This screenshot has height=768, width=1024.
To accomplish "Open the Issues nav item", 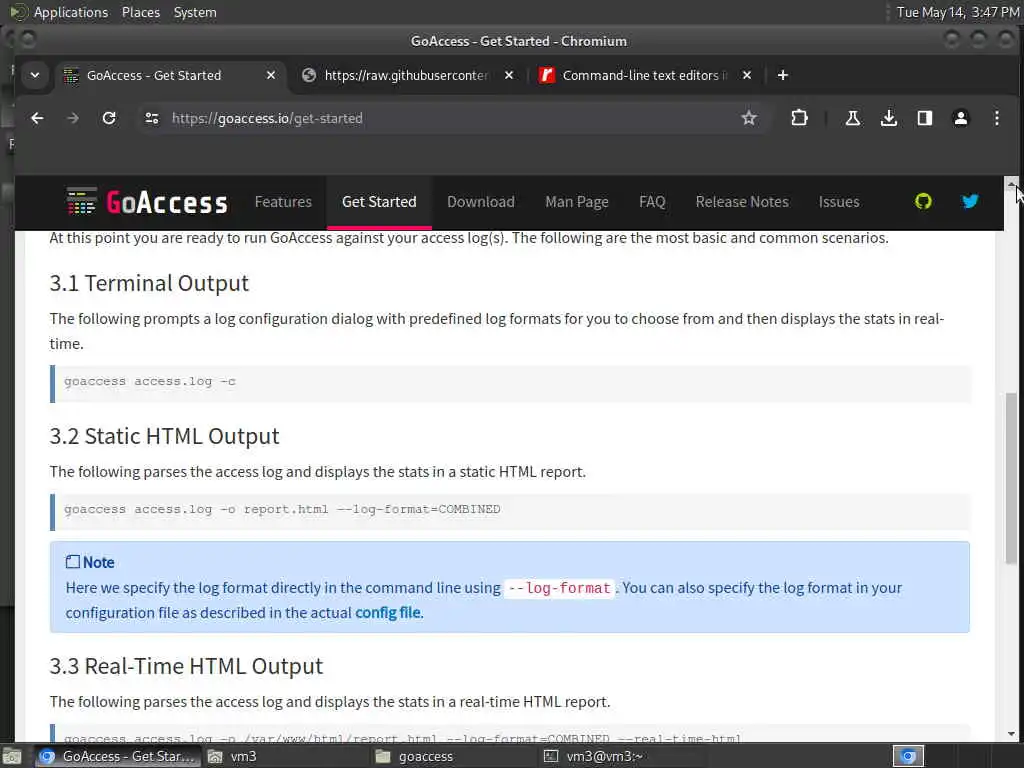I will click(x=839, y=202).
